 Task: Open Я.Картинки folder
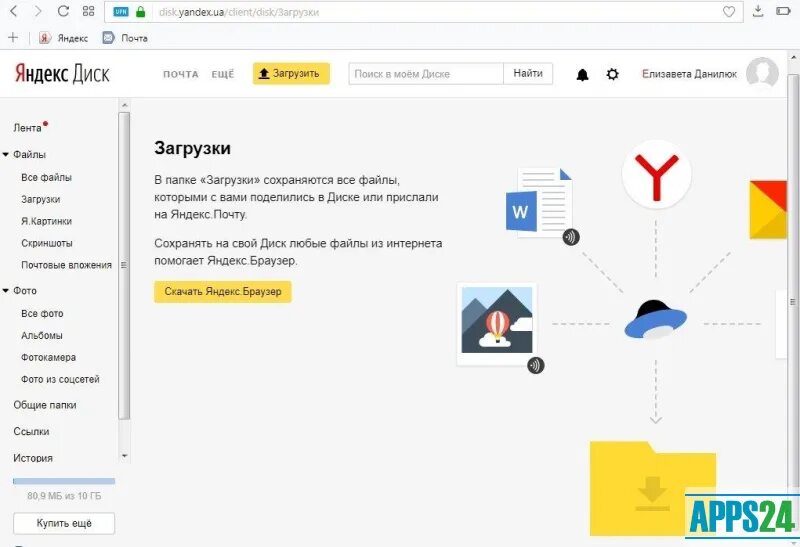(46, 221)
